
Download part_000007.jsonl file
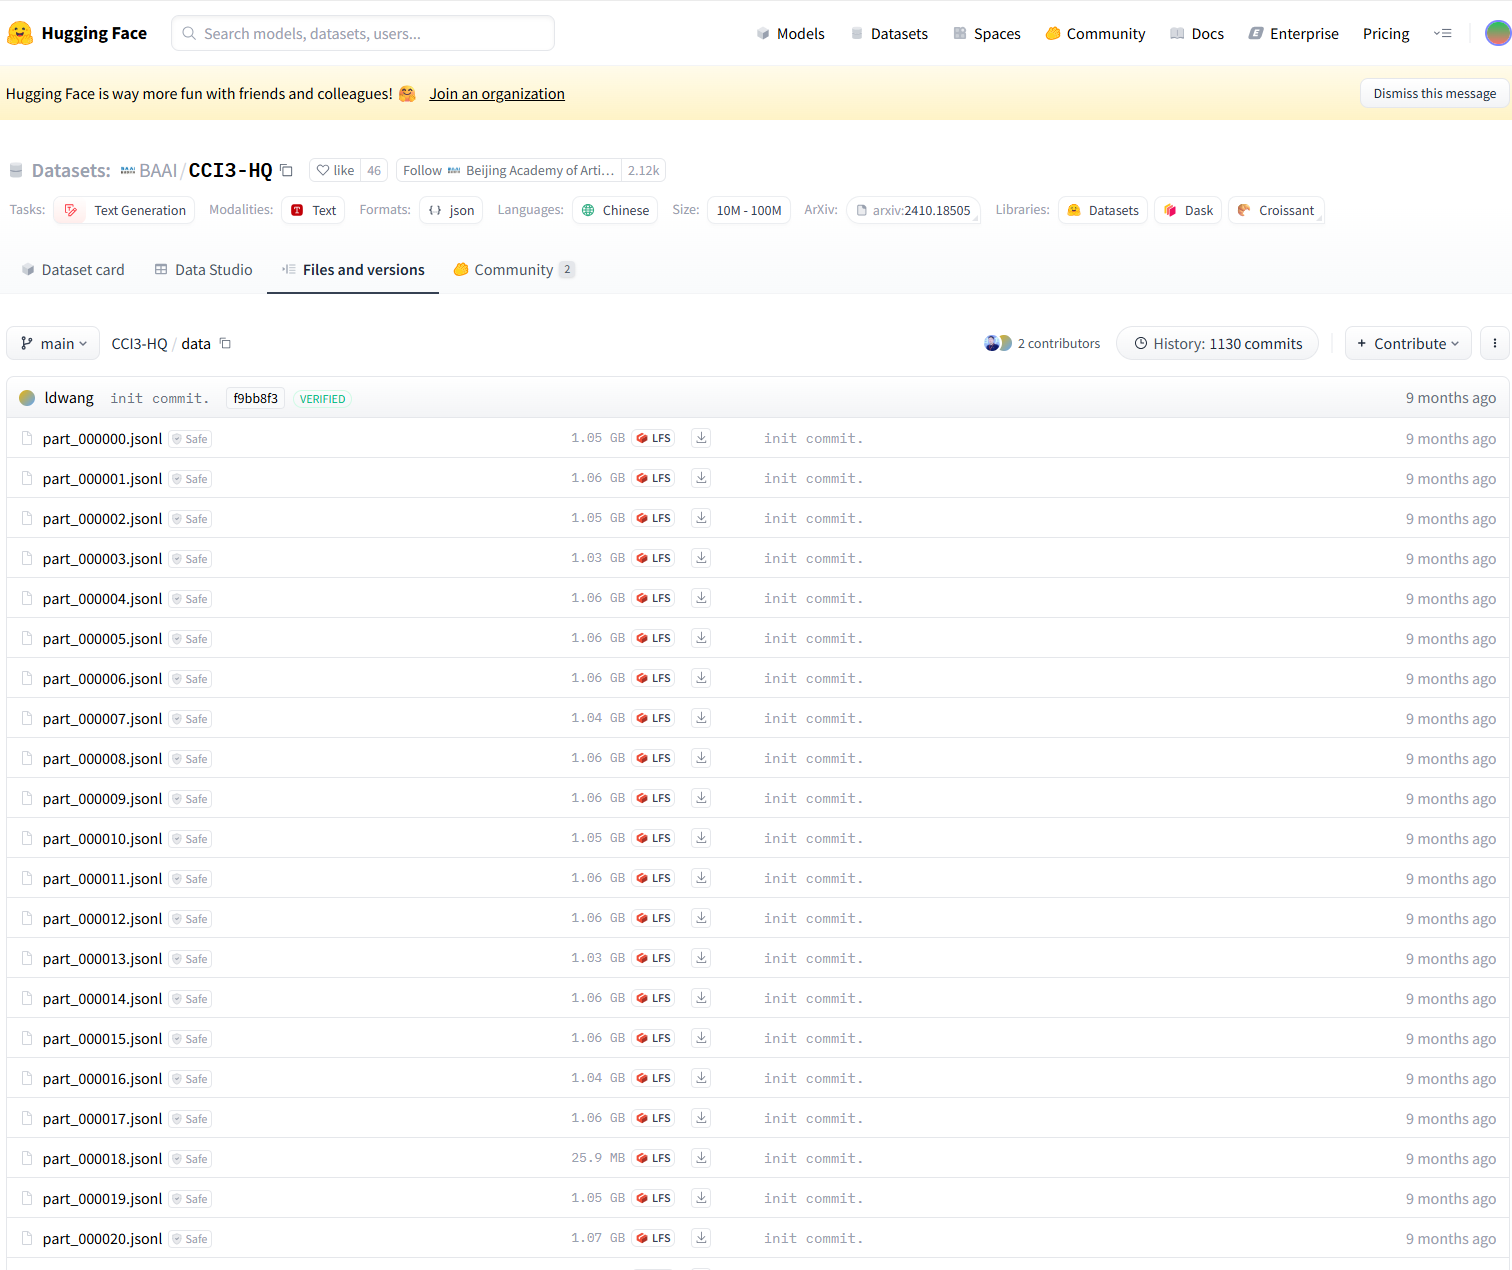(x=702, y=718)
